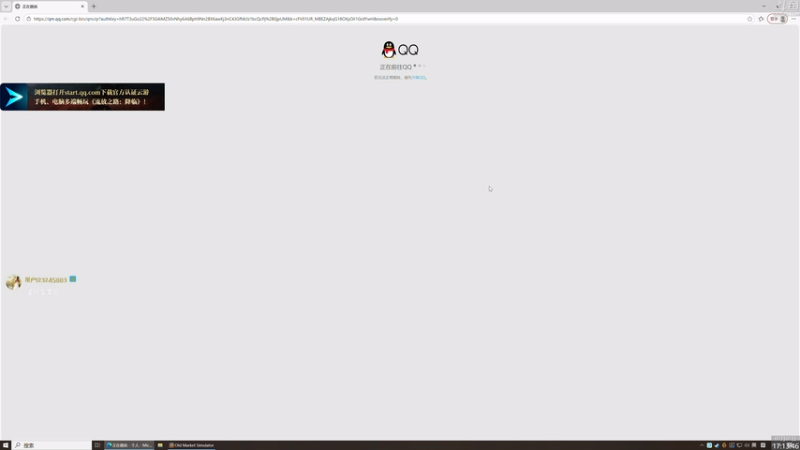Click the taskbar search box

(52, 445)
